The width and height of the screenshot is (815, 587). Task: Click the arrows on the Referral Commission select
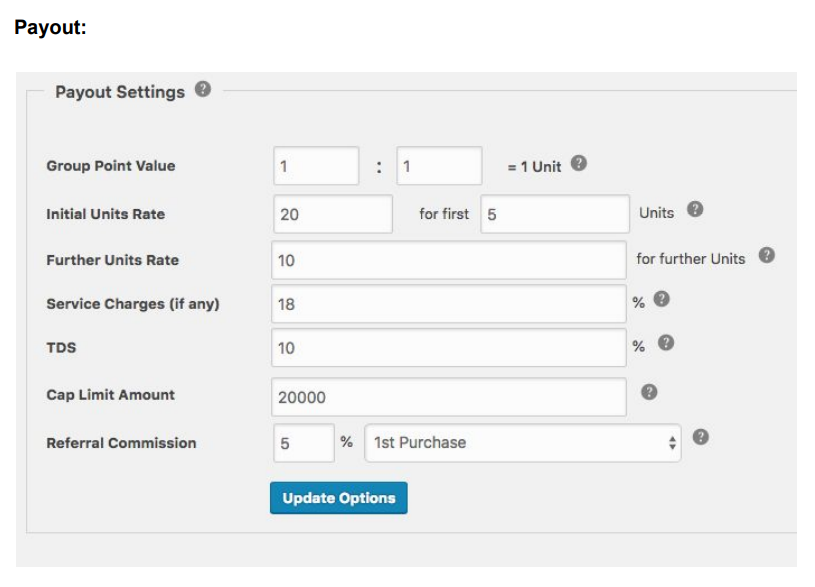pos(672,443)
